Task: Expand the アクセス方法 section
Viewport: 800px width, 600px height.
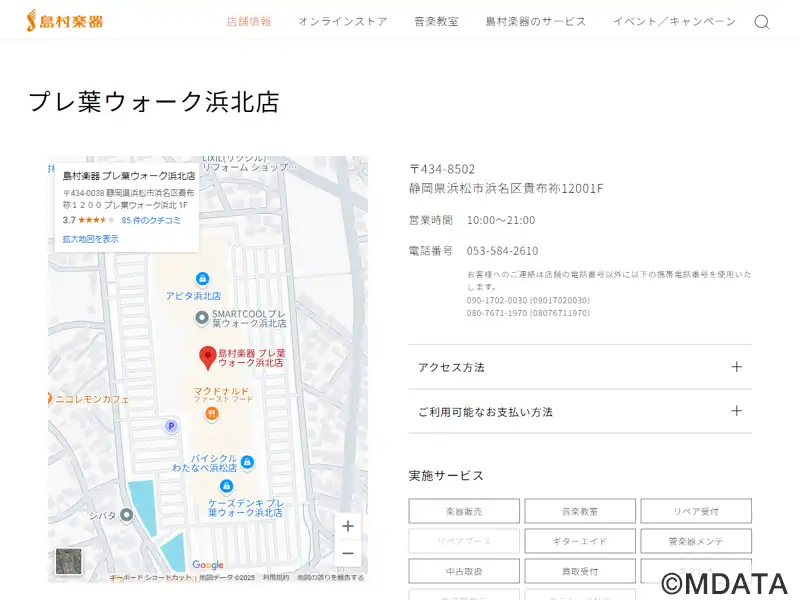Action: [x=580, y=367]
